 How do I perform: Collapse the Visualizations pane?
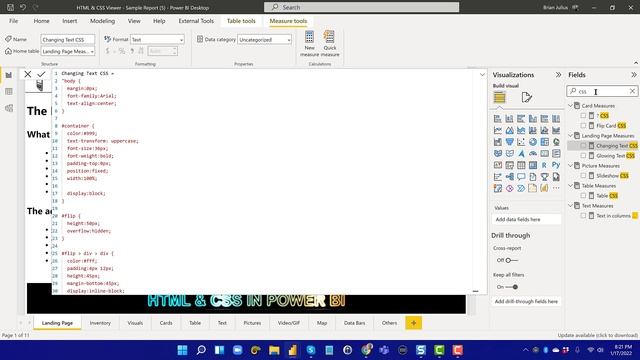[x=558, y=75]
